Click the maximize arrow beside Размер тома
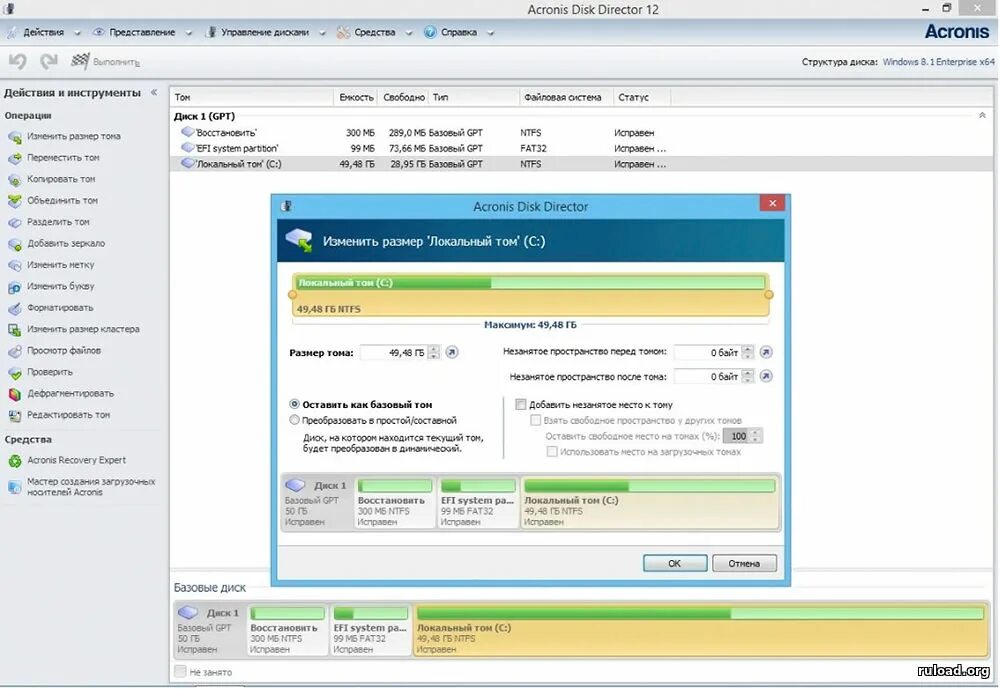Image resolution: width=1000 pixels, height=689 pixels. click(452, 352)
